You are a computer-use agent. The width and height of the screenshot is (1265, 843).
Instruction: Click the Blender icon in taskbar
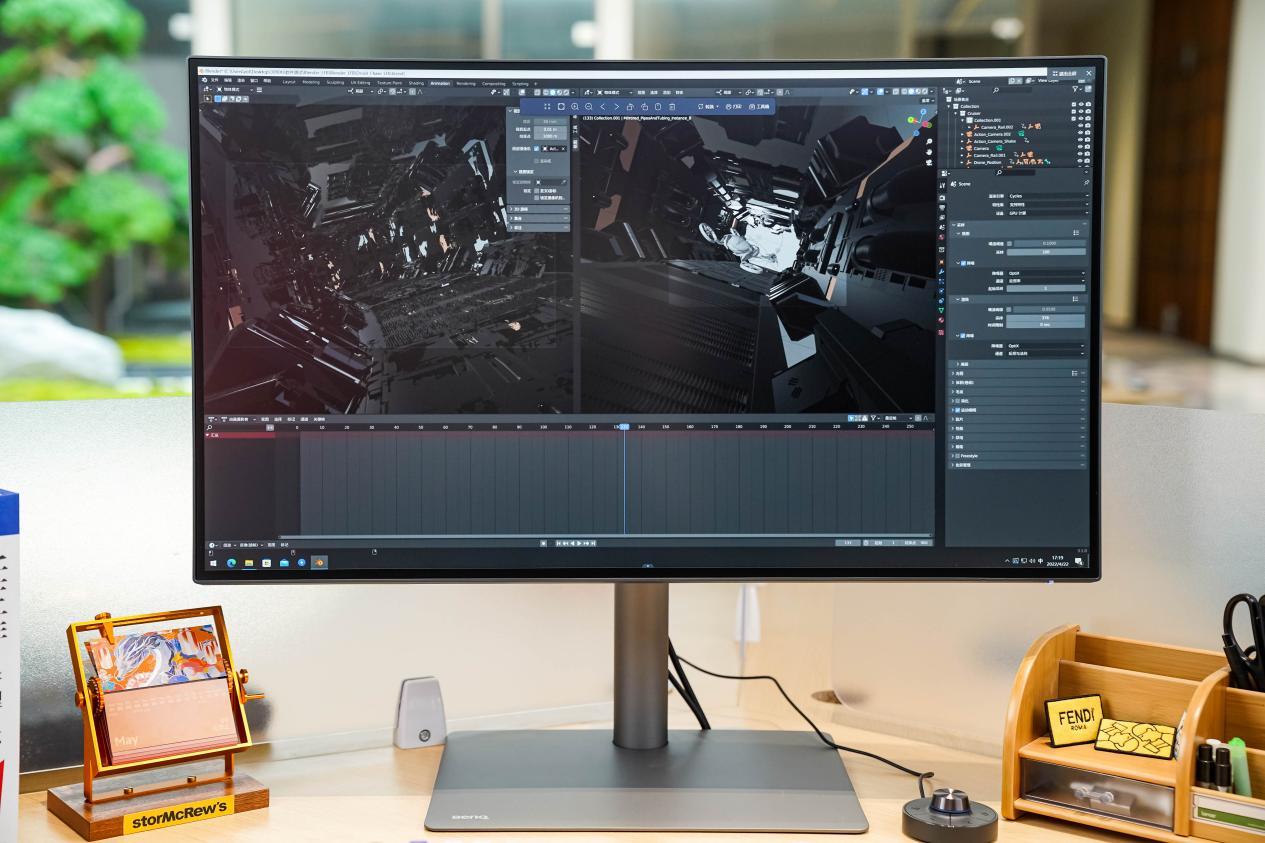(320, 562)
